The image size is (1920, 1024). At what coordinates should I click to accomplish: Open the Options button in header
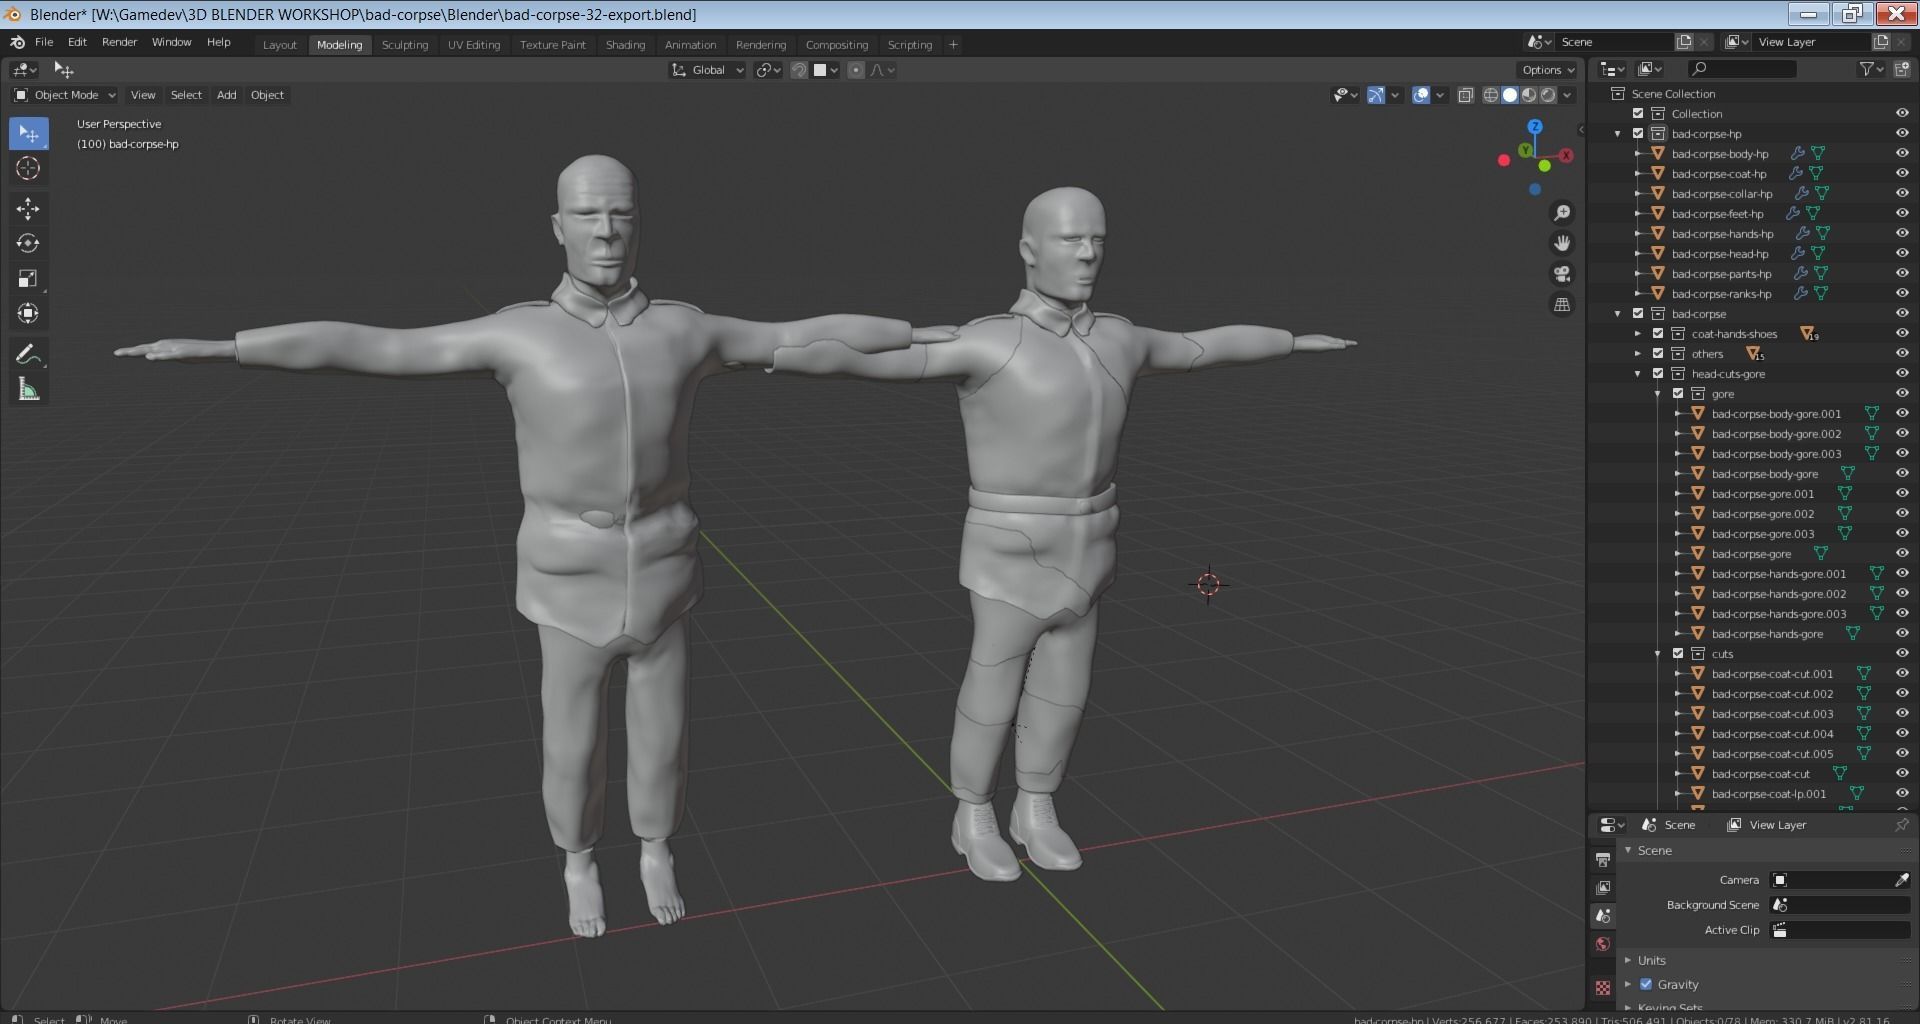click(x=1547, y=70)
